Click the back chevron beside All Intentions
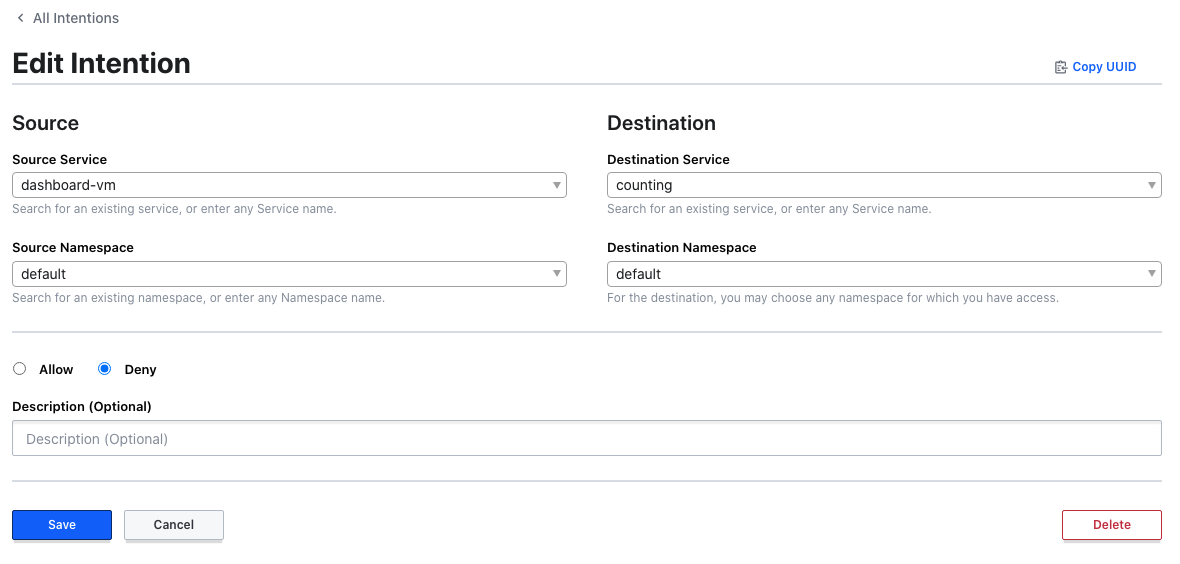 (20, 18)
